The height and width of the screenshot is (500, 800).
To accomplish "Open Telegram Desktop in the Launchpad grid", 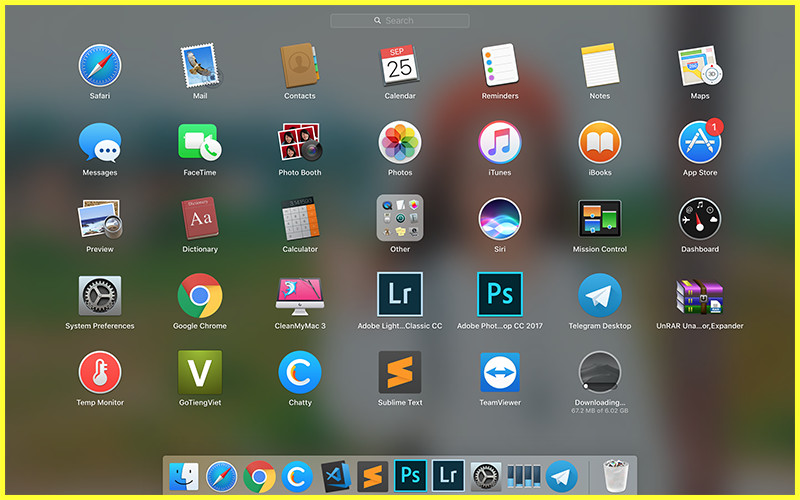I will [599, 294].
